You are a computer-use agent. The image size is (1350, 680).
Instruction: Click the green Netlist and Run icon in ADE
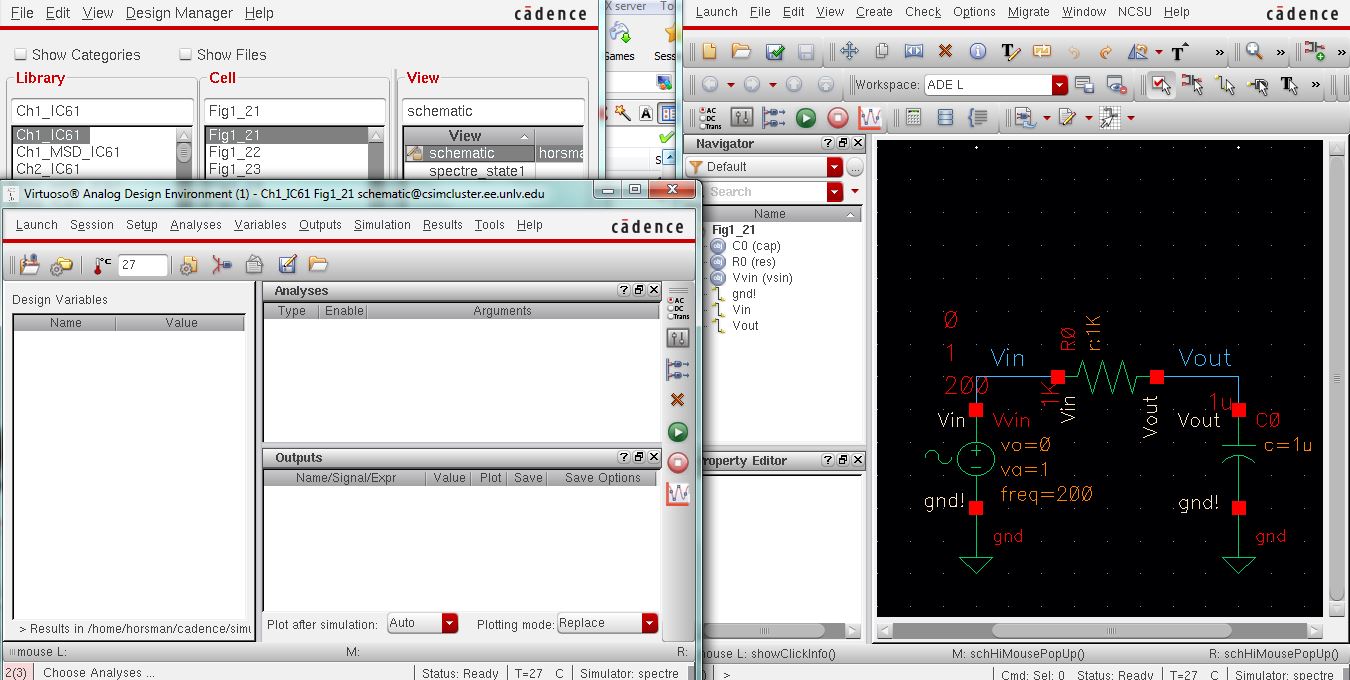[678, 432]
